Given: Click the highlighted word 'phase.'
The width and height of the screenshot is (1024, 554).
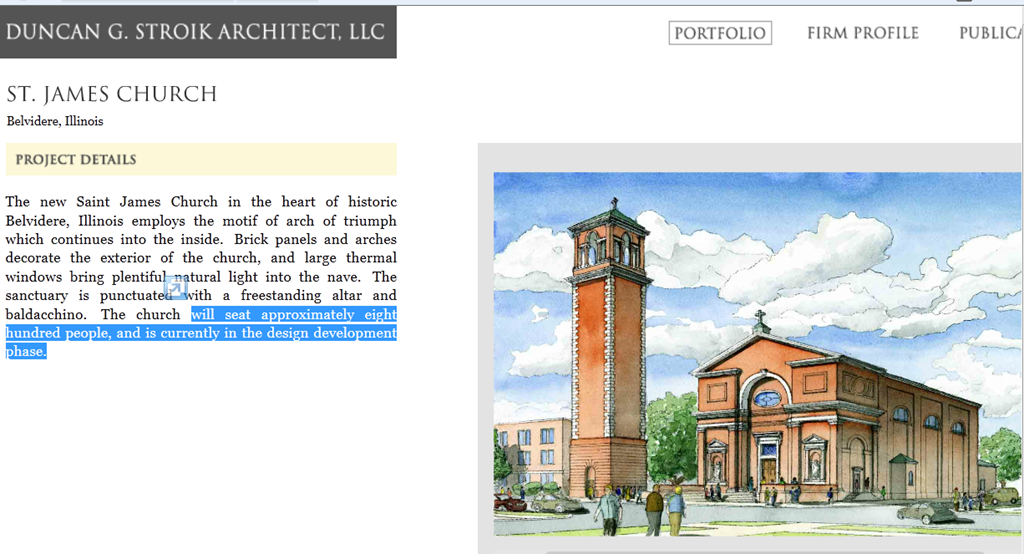Looking at the screenshot, I should click(x=26, y=351).
